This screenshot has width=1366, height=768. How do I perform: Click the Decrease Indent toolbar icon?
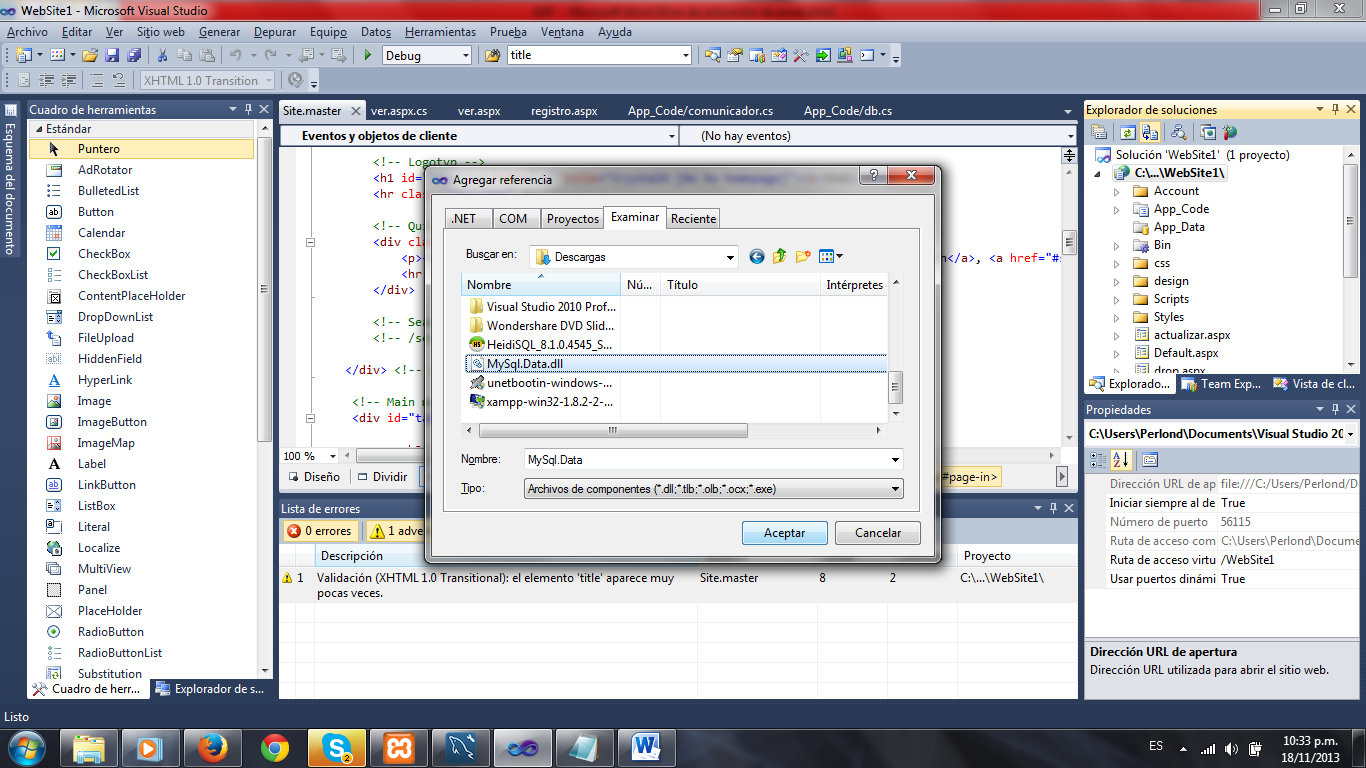(x=46, y=80)
